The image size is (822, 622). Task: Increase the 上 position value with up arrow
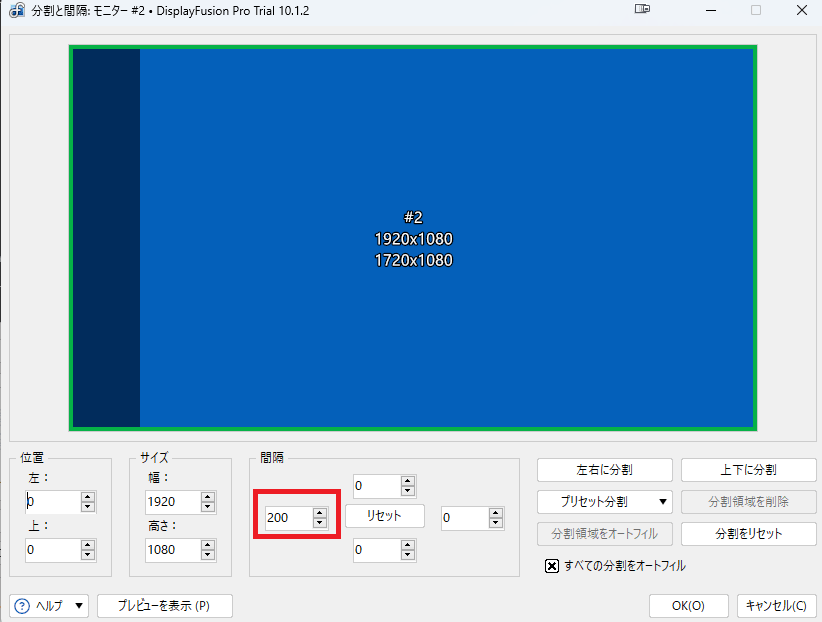(88, 544)
